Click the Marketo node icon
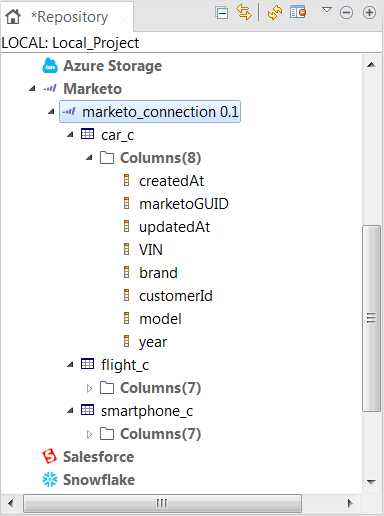Viewport: 384px width, 516px height. pos(50,89)
